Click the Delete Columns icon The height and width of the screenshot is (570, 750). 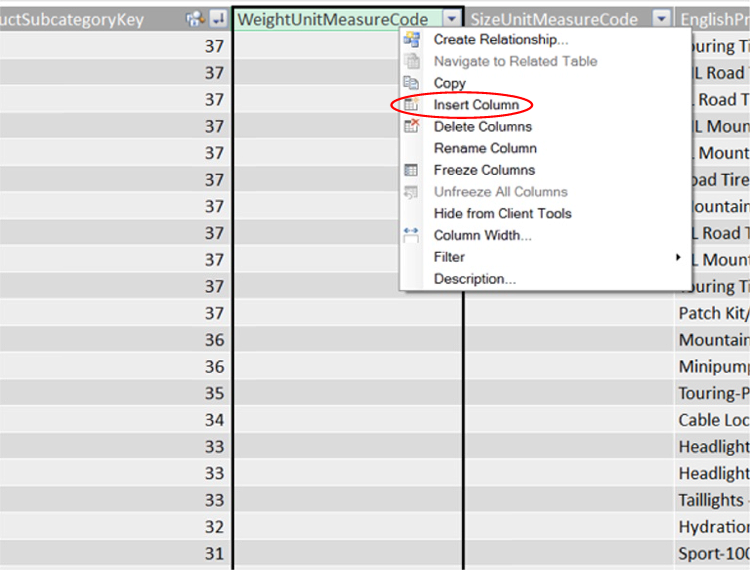(x=411, y=126)
